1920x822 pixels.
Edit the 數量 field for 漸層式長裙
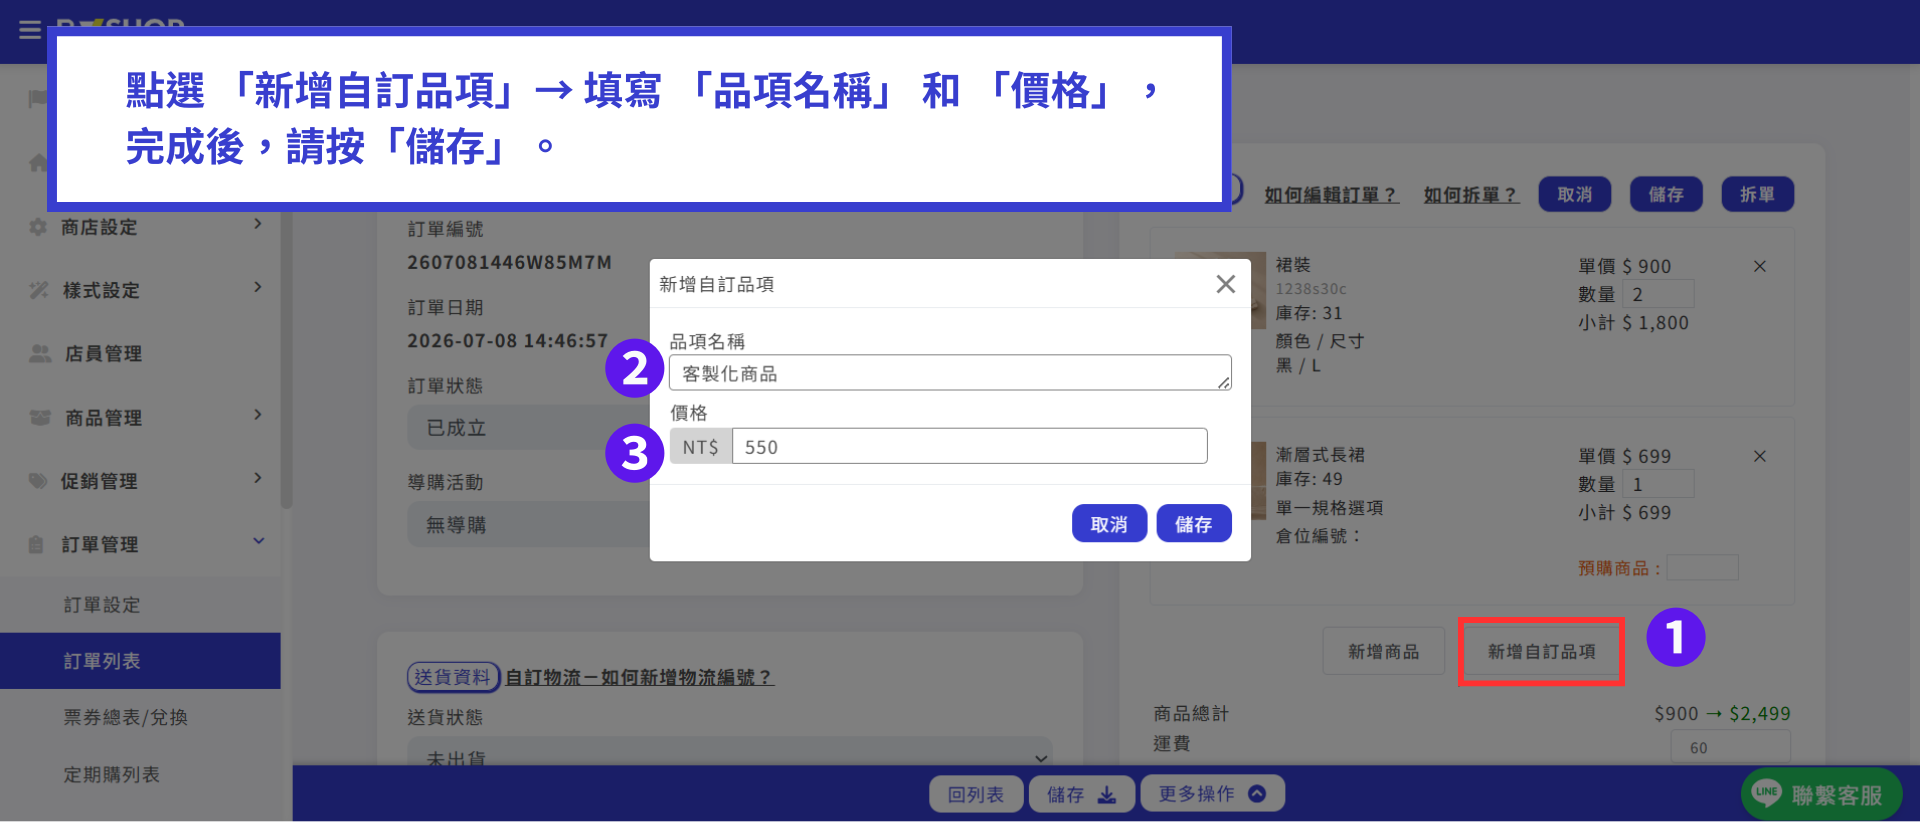(1658, 484)
